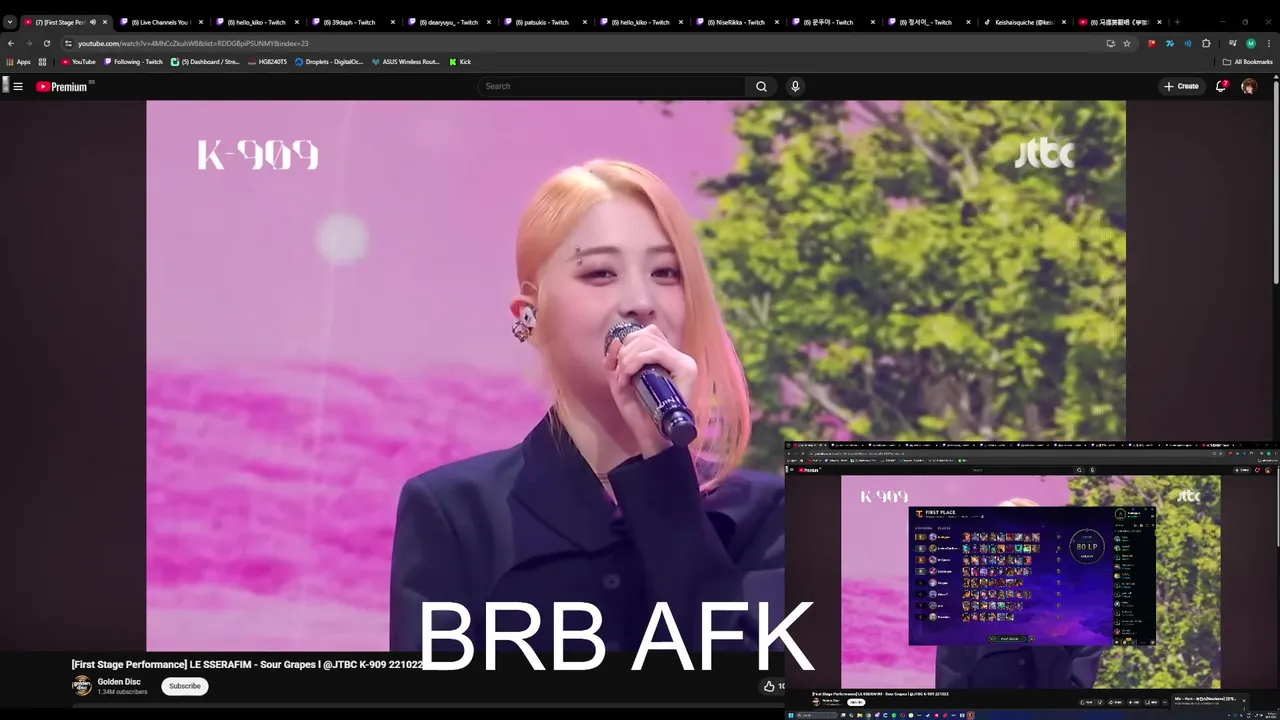This screenshot has height=720, width=1280.
Task: Open YouTube notifications bell
Action: [1221, 87]
